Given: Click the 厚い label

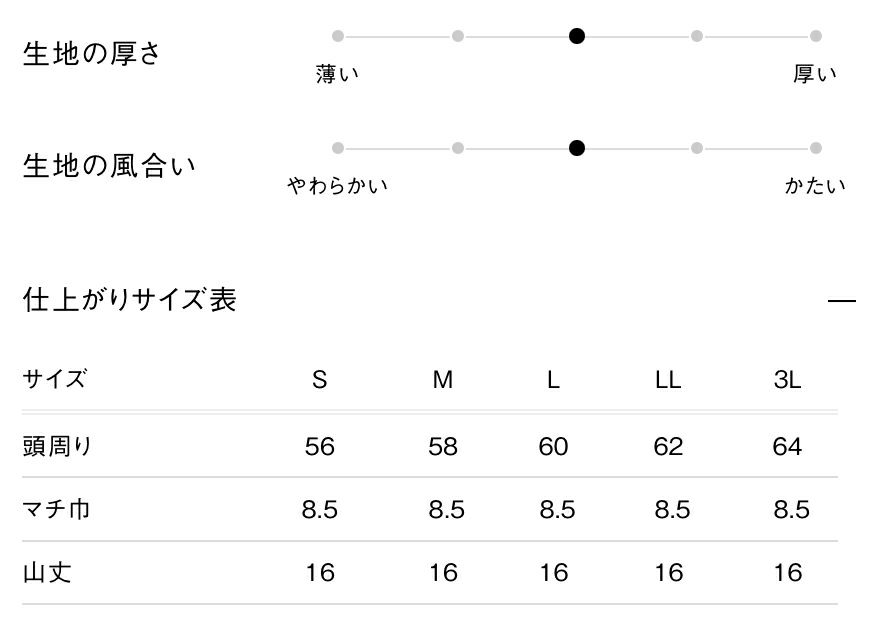Looking at the screenshot, I should tap(815, 74).
